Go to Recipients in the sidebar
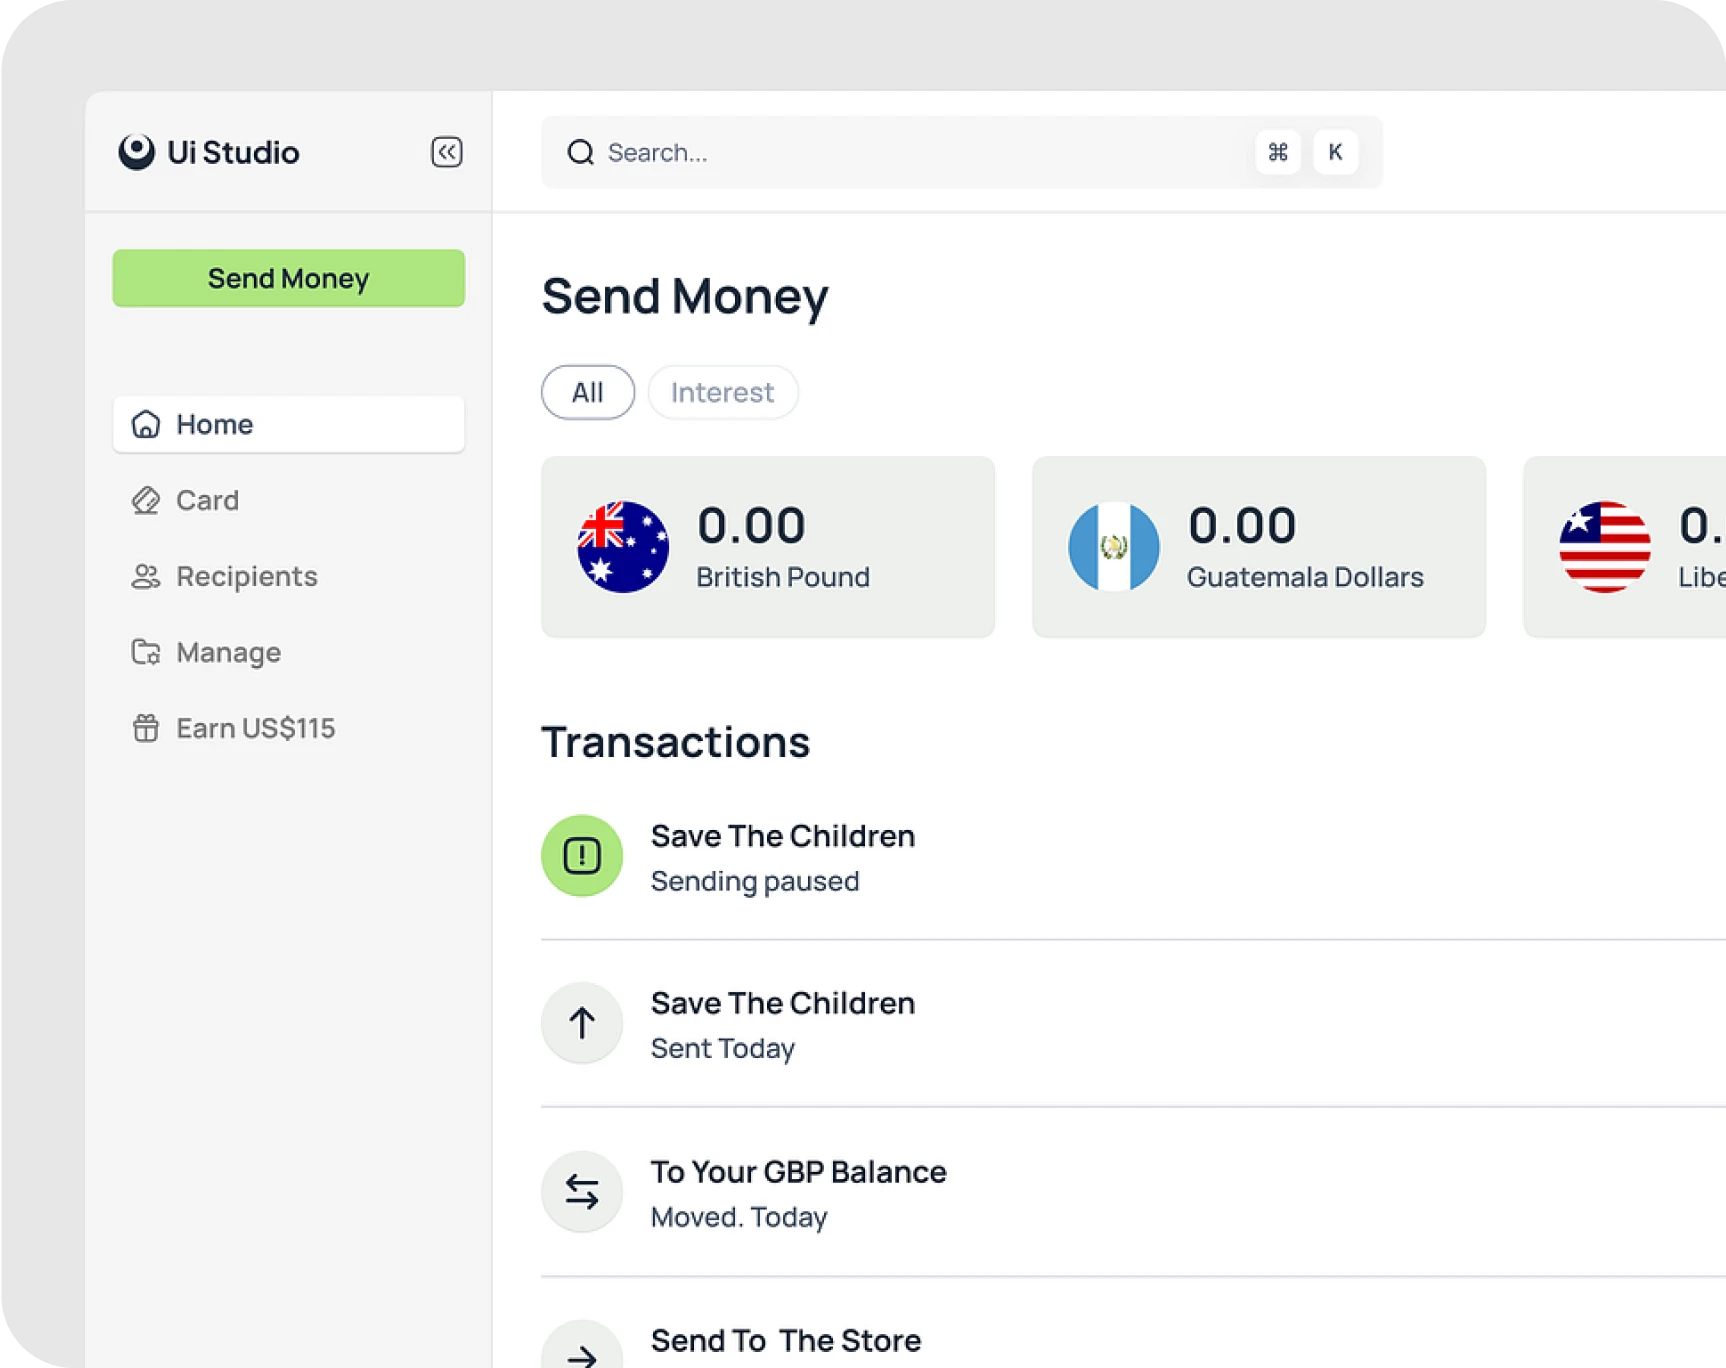The height and width of the screenshot is (1368, 1726). [x=246, y=576]
